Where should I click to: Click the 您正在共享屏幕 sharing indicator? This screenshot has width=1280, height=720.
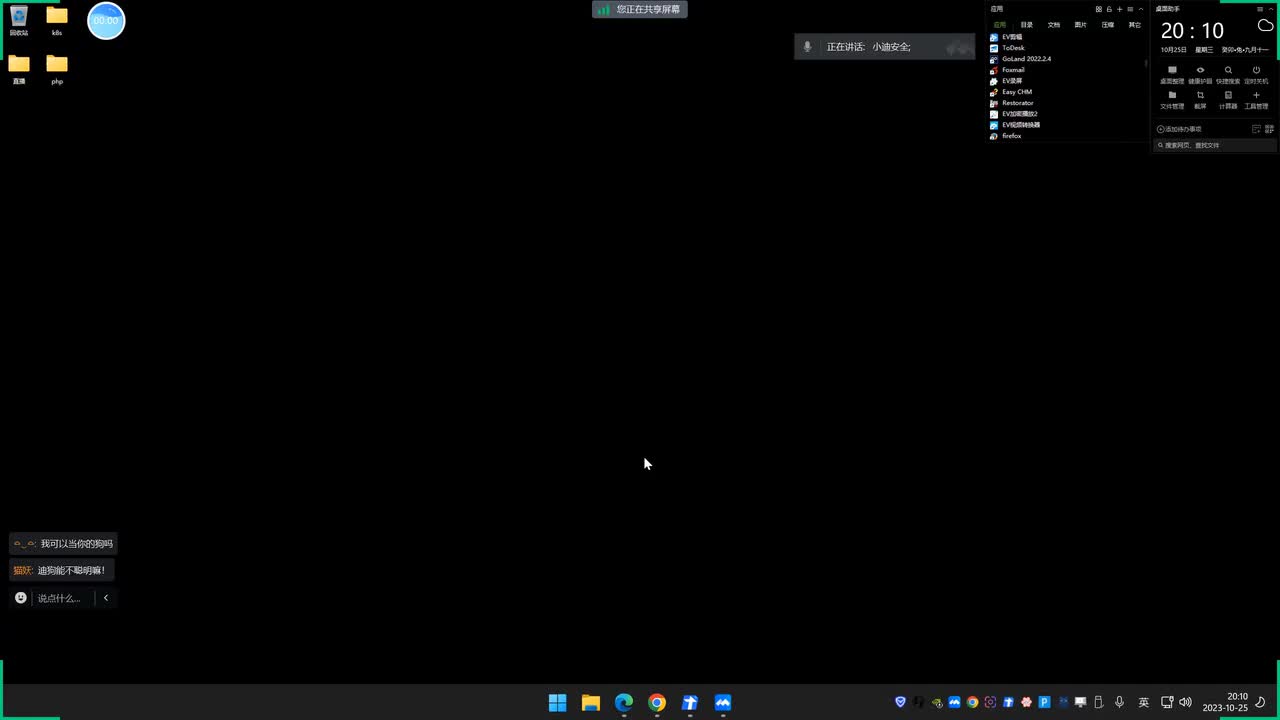point(640,9)
